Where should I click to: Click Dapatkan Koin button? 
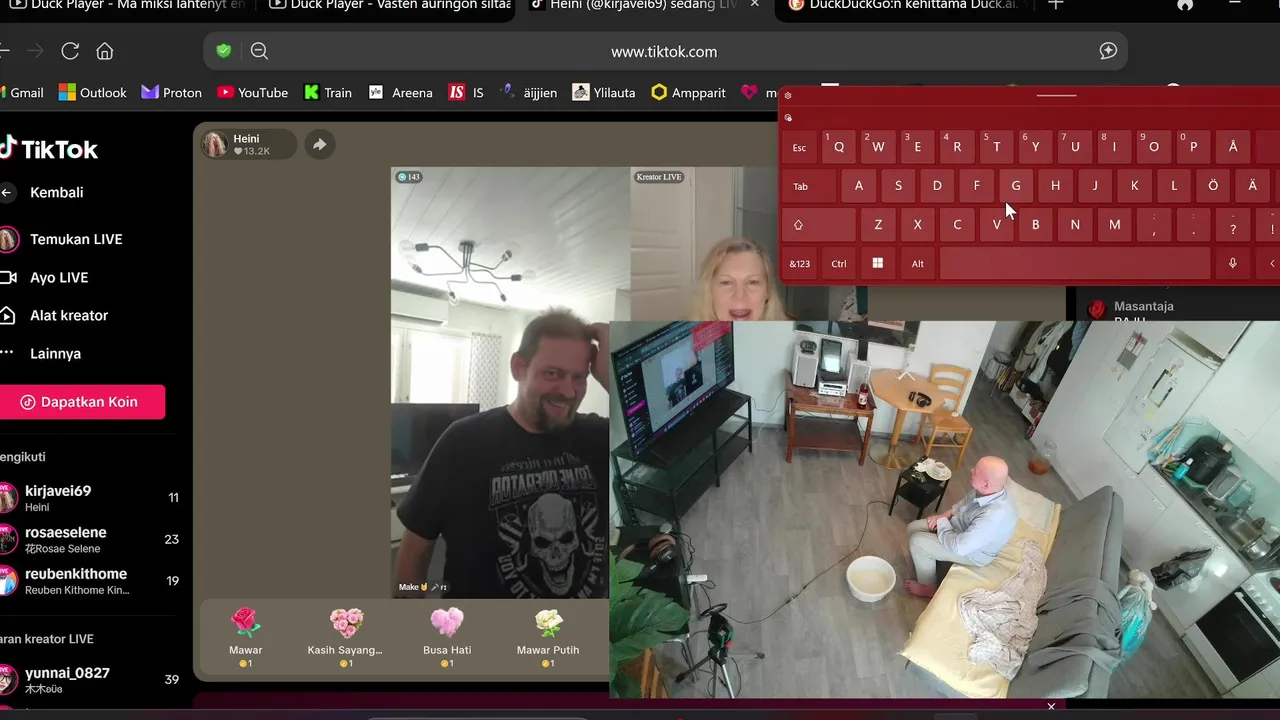coord(82,402)
